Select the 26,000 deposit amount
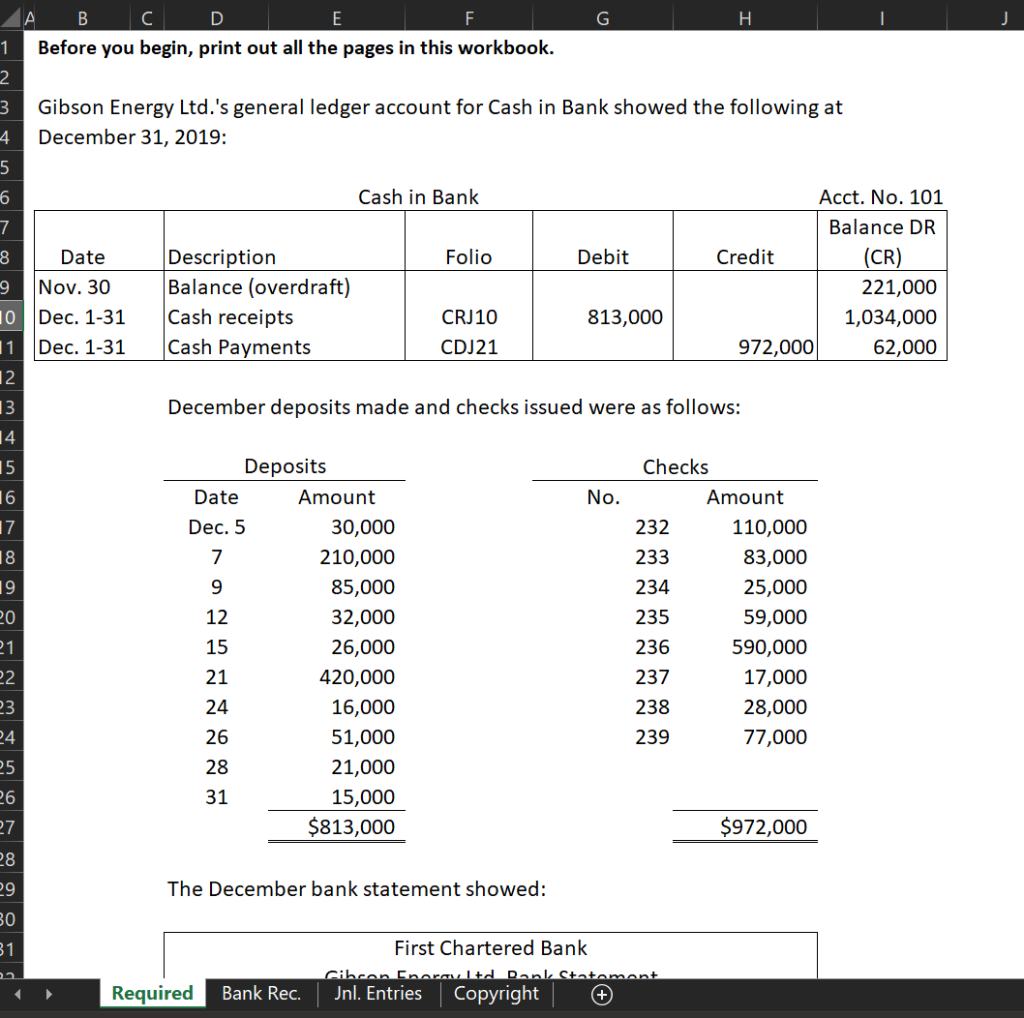The image size is (1024, 1018). 336,647
